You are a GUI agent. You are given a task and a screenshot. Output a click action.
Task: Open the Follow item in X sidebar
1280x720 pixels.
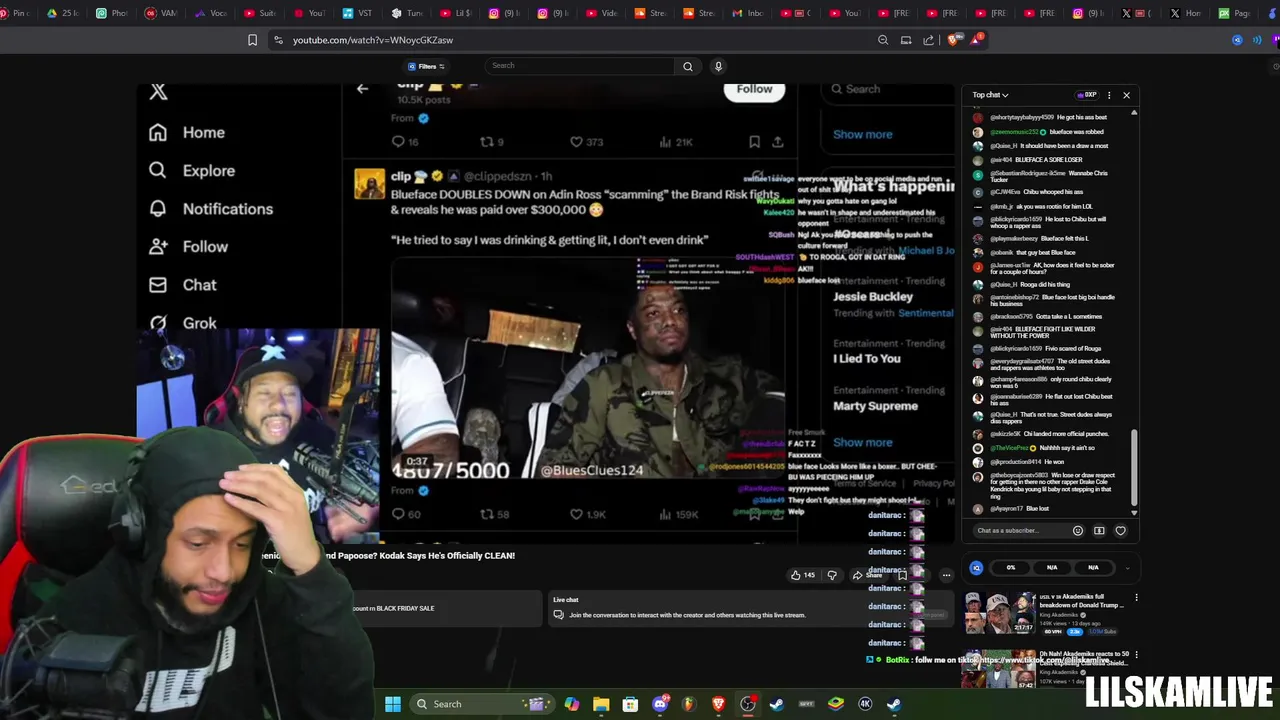coord(188,247)
